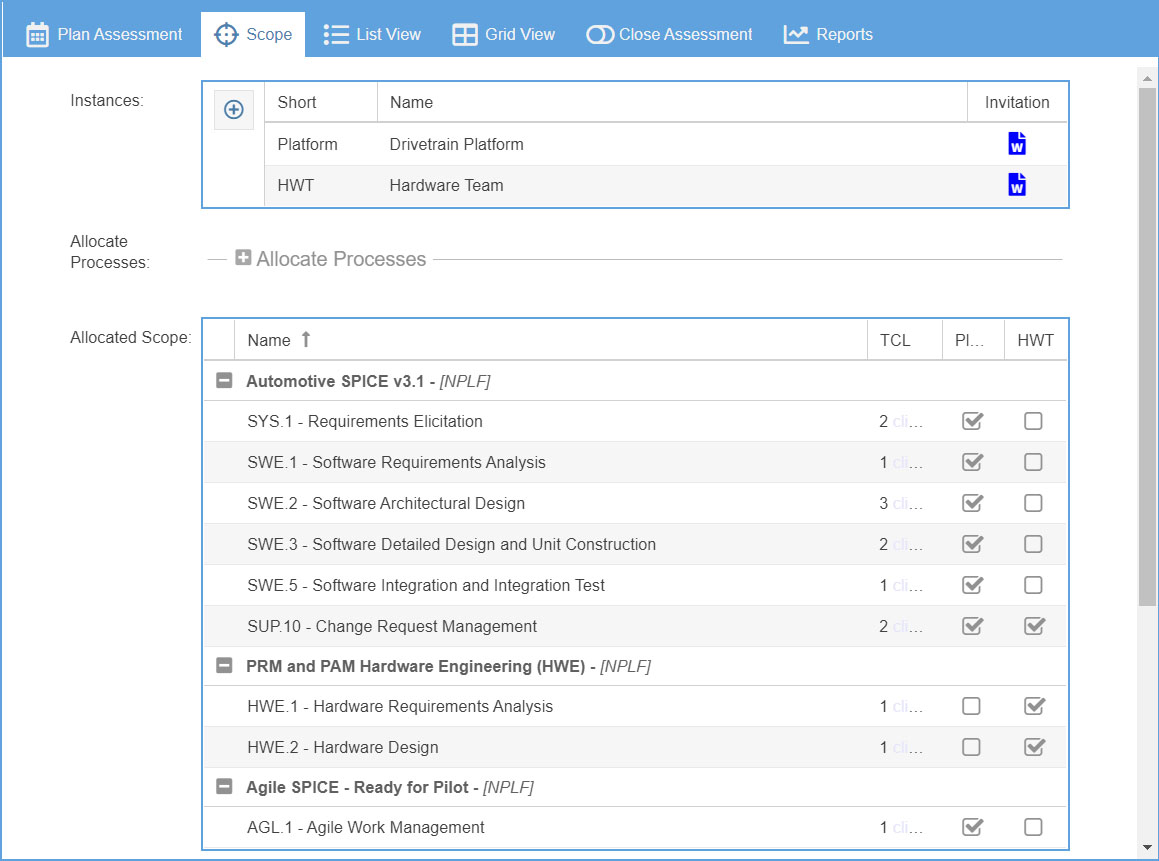This screenshot has height=861, width=1159.
Task: Check HWT for SYS.1 Requirements Elicitation
Action: pos(1033,421)
